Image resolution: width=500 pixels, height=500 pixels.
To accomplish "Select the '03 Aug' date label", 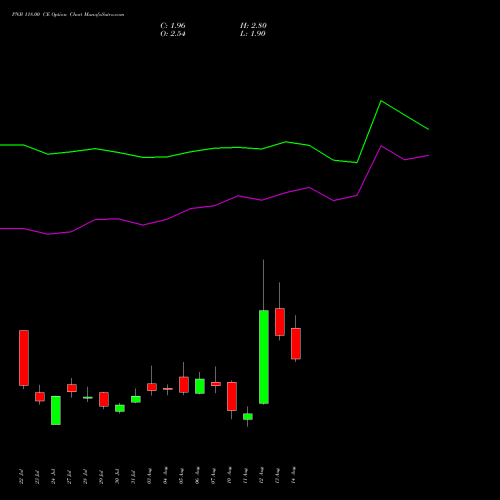I will click(150, 476).
